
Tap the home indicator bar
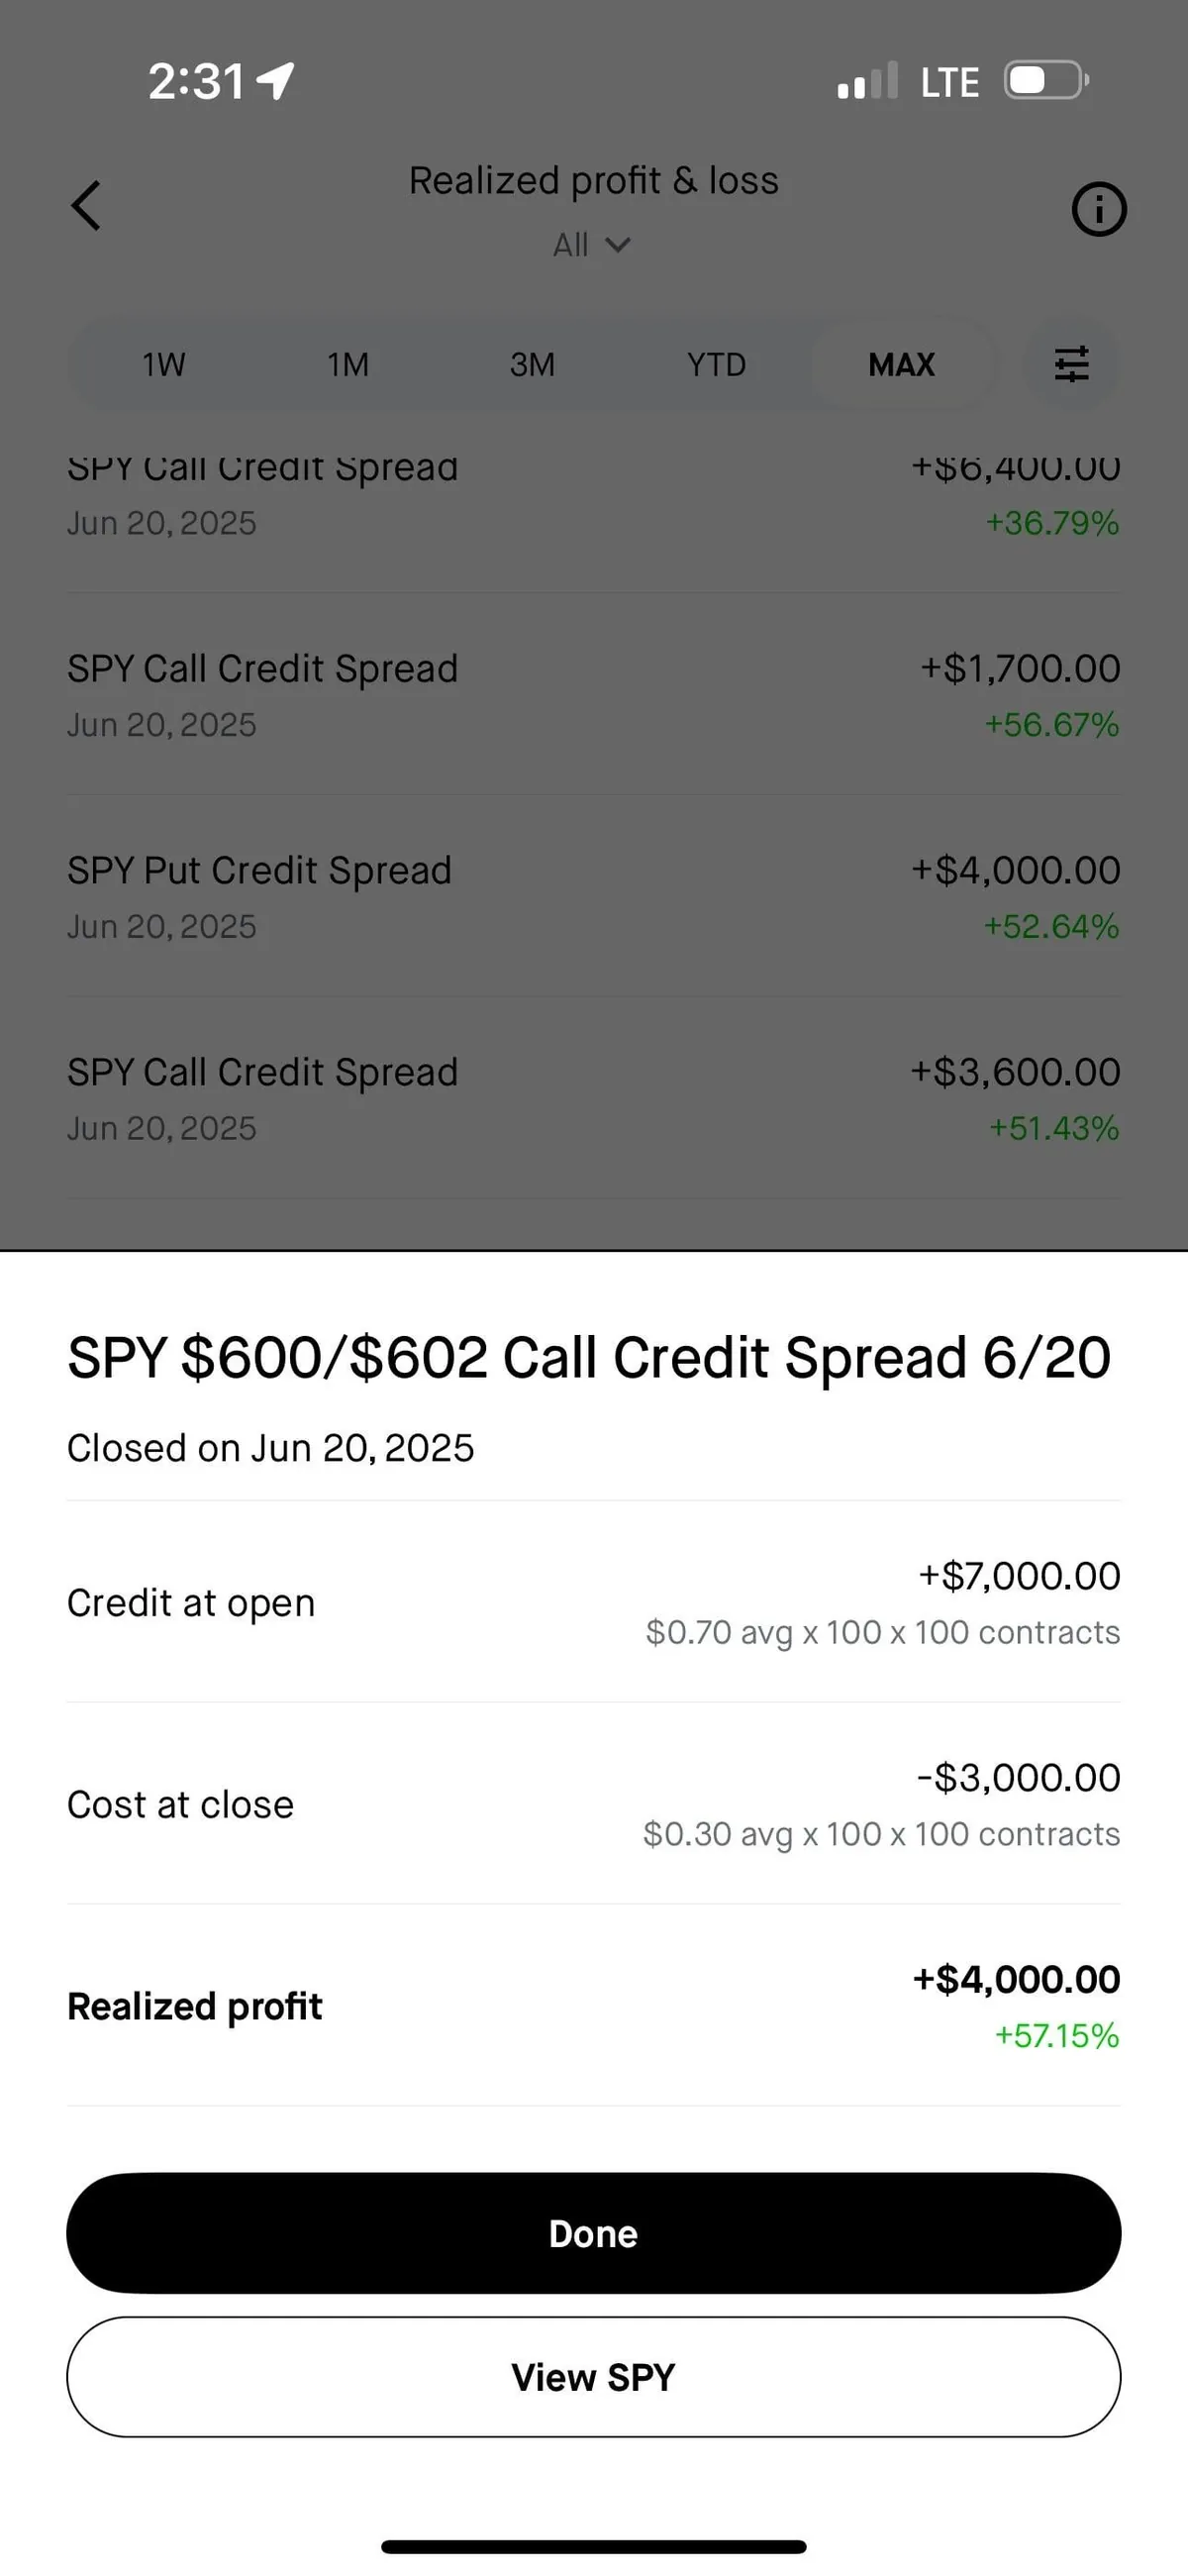pyautogui.click(x=593, y=2546)
